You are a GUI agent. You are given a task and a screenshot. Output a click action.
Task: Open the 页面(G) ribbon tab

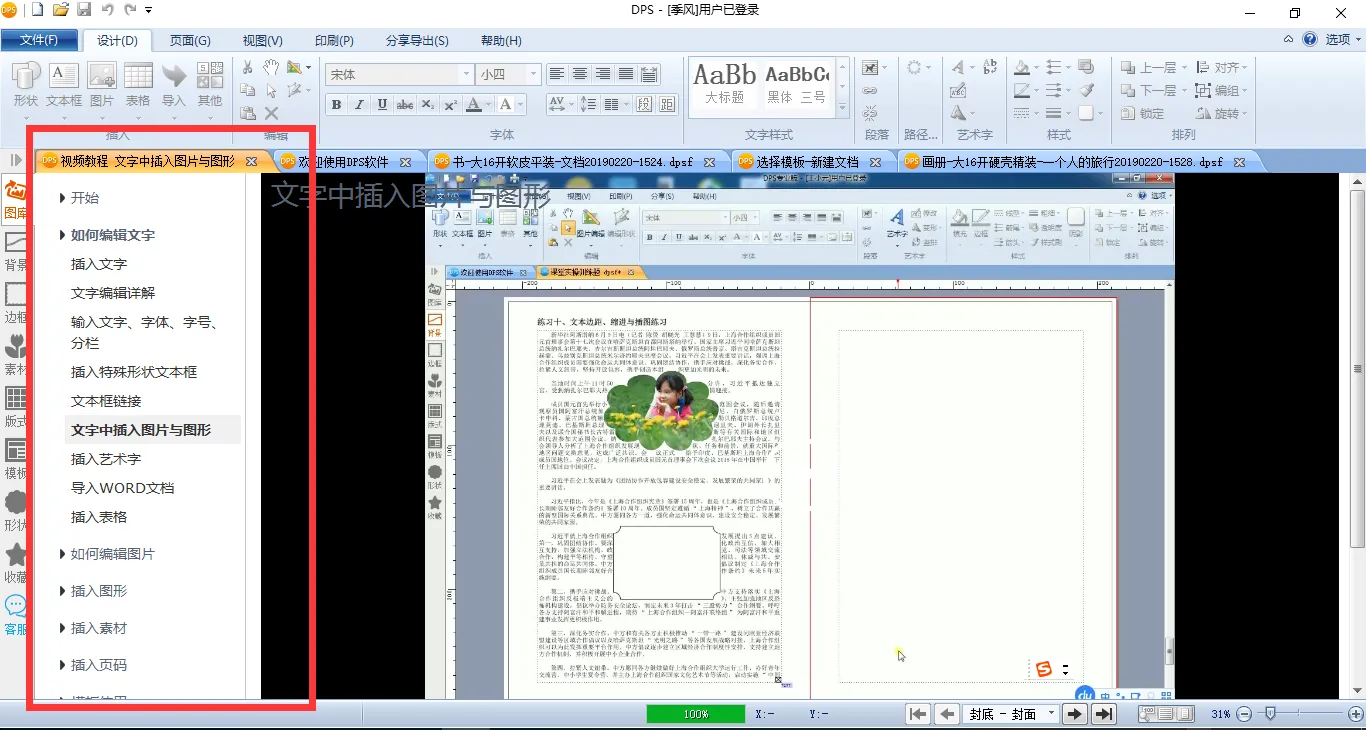tap(189, 40)
